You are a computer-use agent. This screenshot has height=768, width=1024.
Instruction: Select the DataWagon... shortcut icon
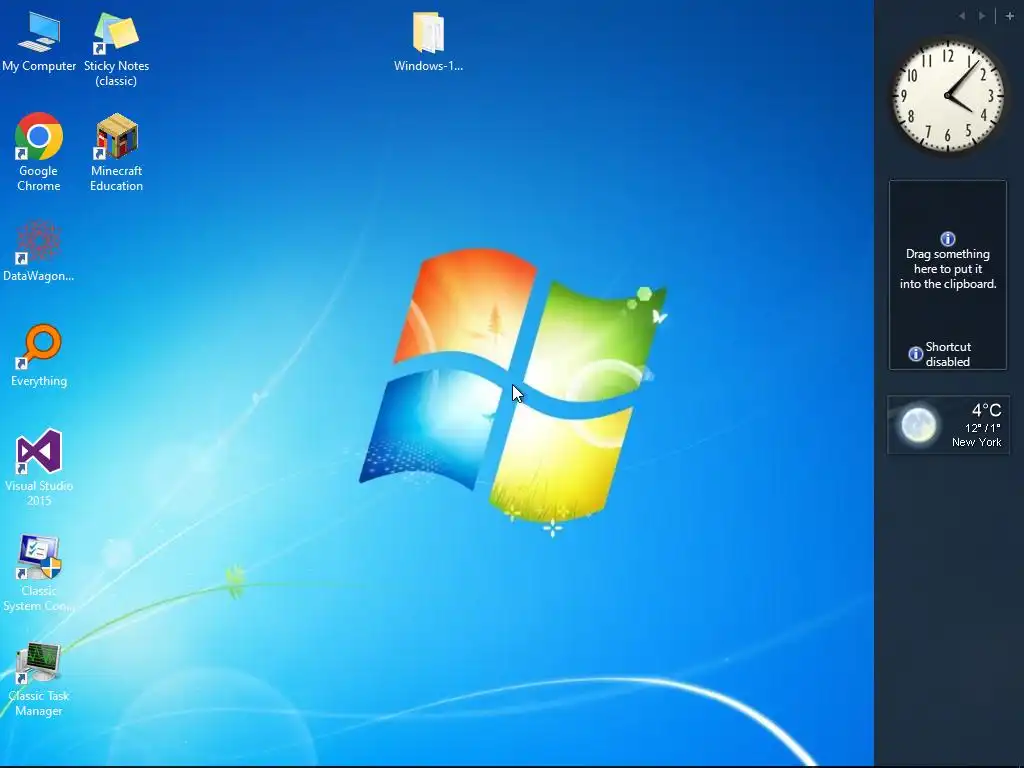tap(39, 251)
